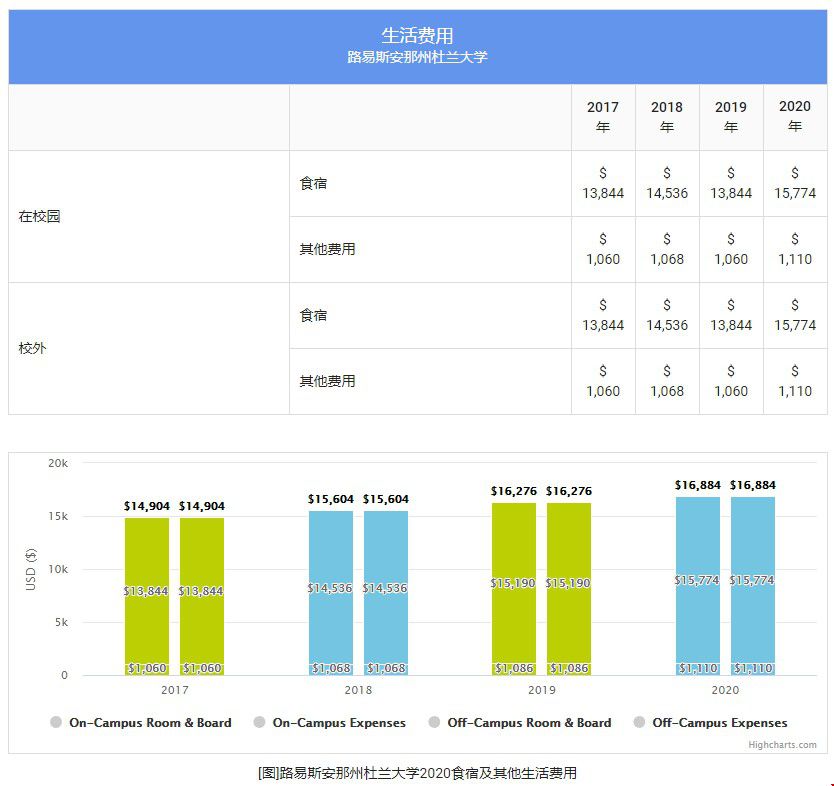834x786 pixels.
Task: Click 在校园 其他费用 2018 cell $1,068
Action: (667, 249)
